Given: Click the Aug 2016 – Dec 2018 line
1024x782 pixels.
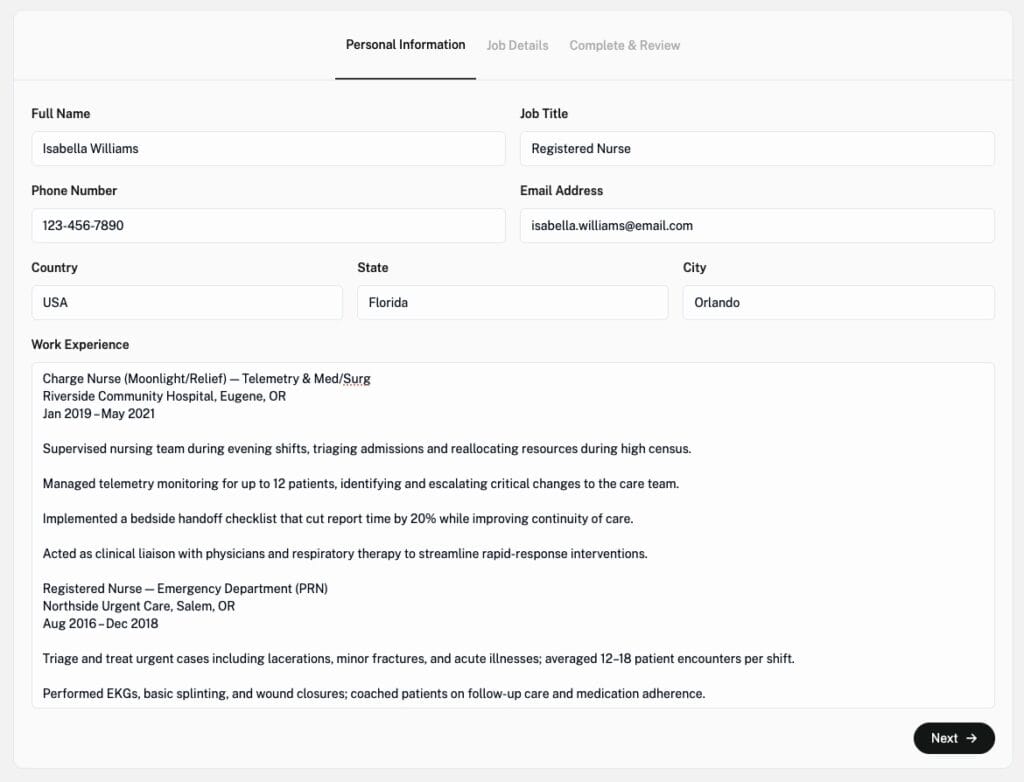Looking at the screenshot, I should point(101,624).
